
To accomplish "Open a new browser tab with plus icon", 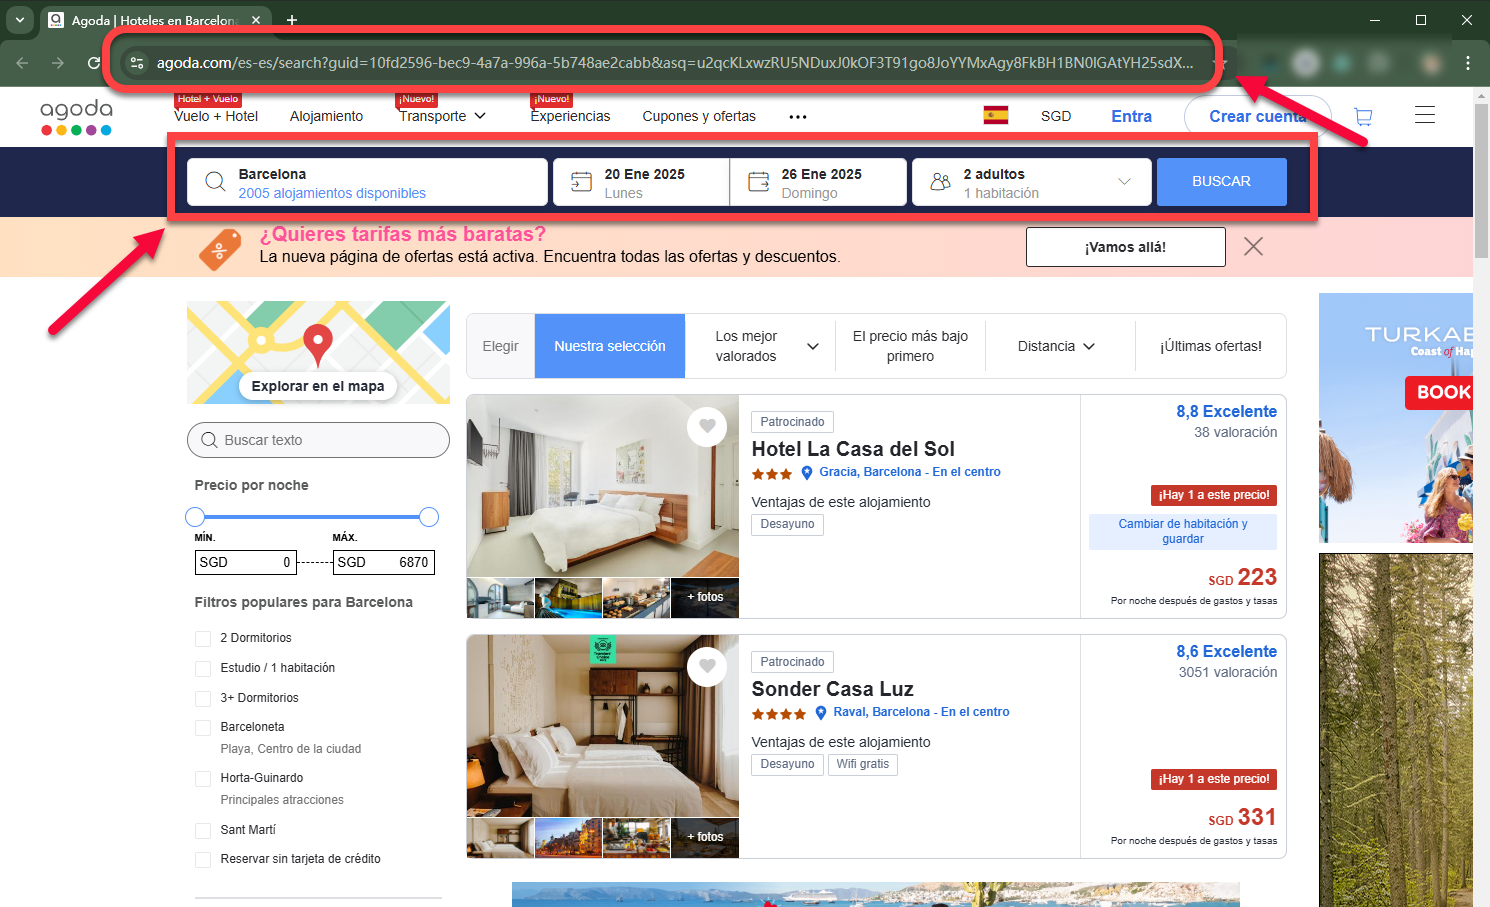I will [x=292, y=20].
